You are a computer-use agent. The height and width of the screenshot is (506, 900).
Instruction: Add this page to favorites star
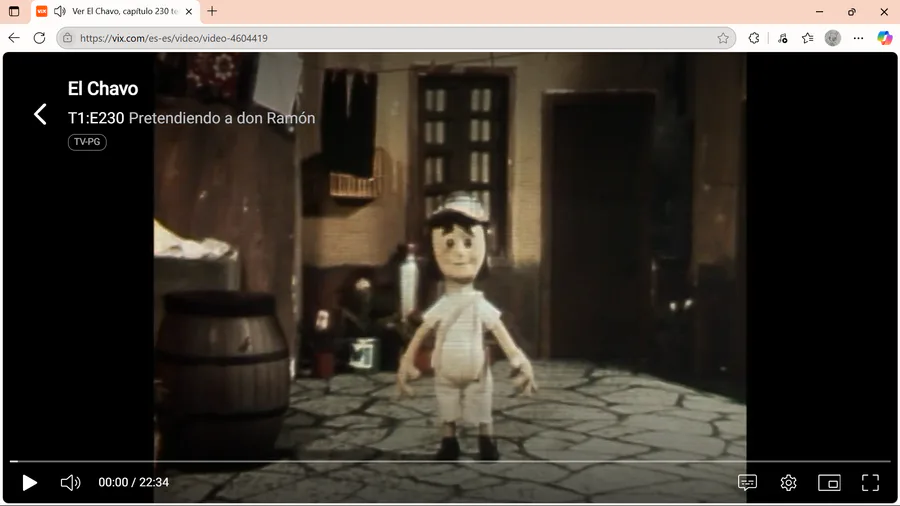(723, 38)
